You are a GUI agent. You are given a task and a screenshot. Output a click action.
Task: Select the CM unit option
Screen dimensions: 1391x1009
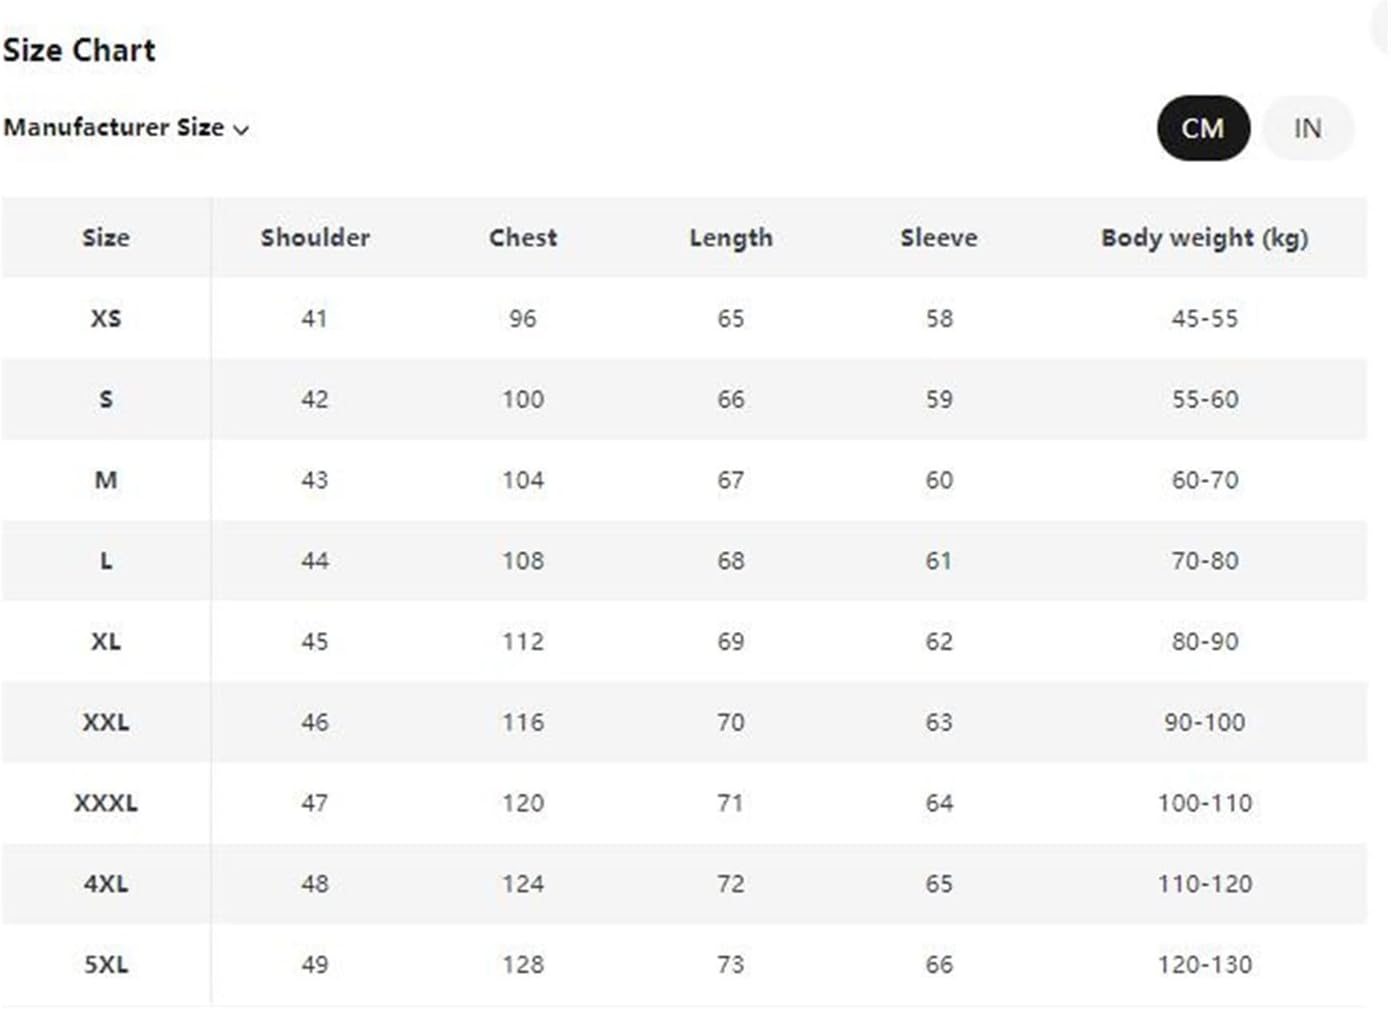pos(1203,128)
